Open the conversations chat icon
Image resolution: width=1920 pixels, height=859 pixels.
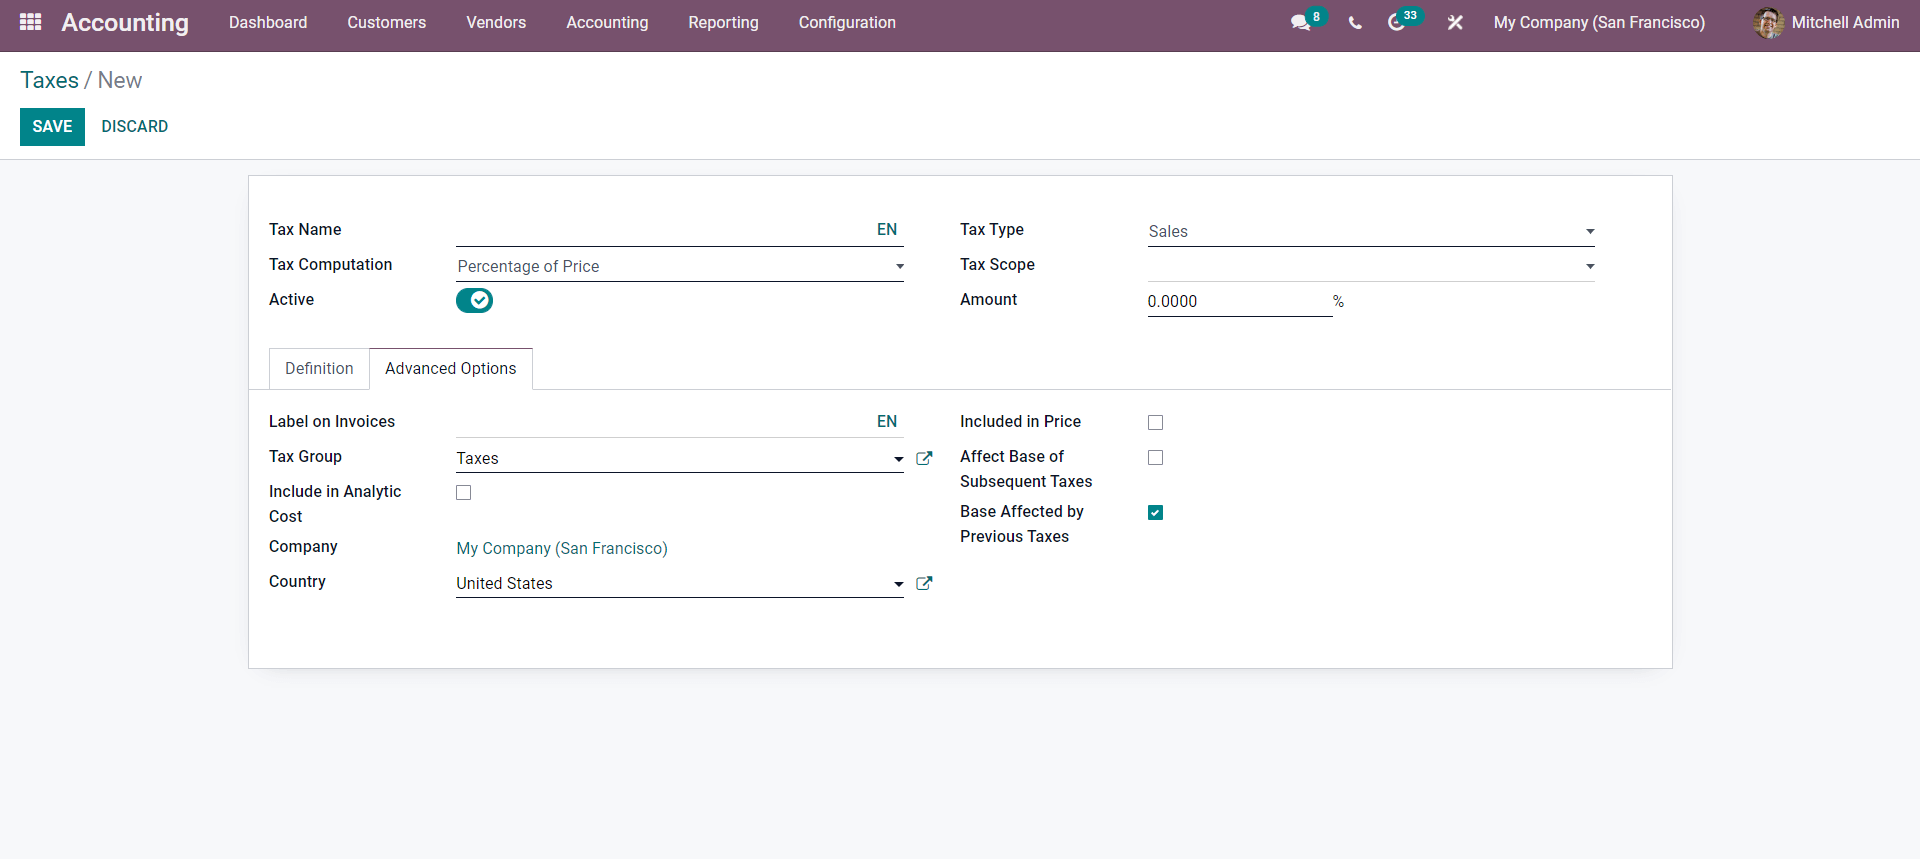1300,23
